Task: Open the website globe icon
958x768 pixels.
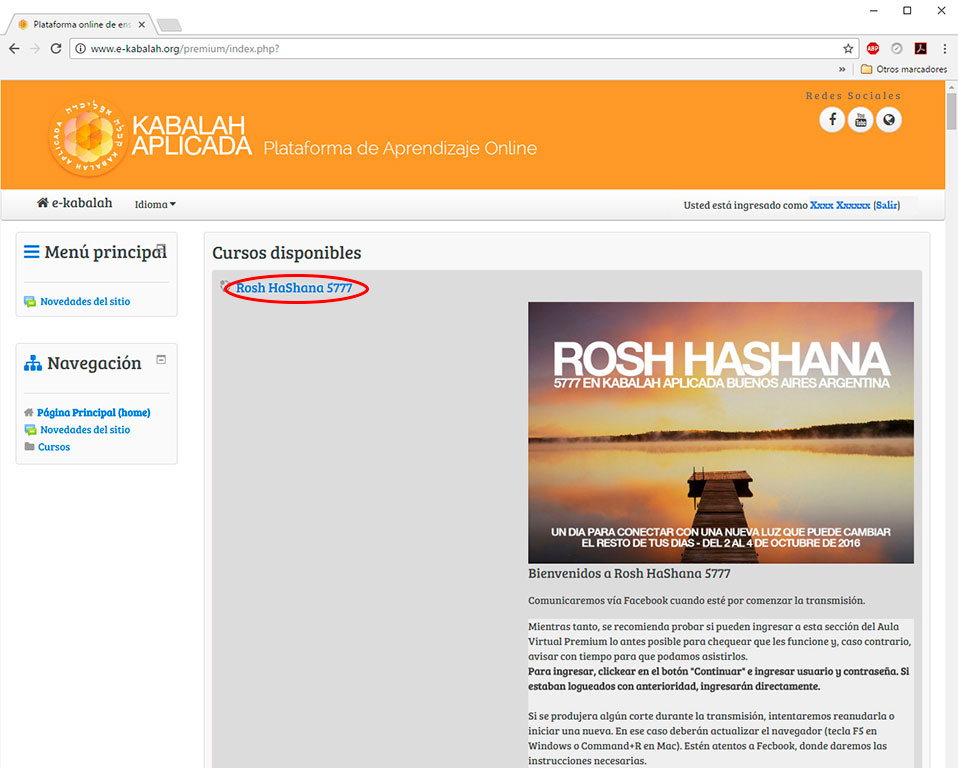Action: [x=889, y=120]
